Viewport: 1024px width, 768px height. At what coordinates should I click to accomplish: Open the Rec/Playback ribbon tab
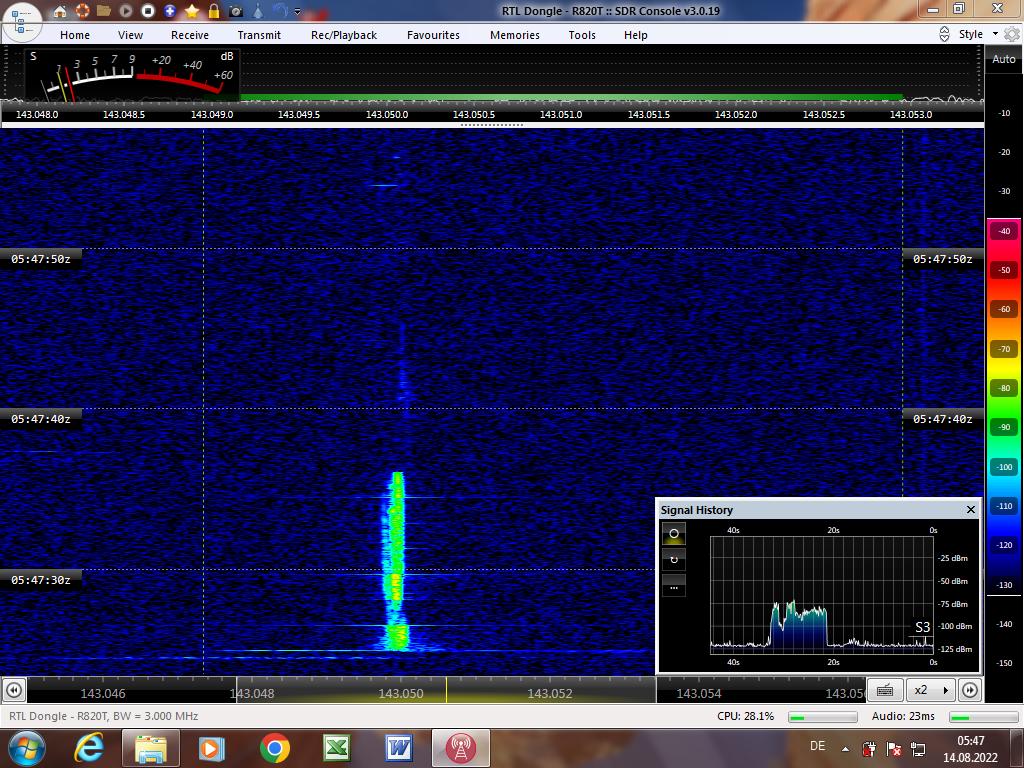click(x=344, y=35)
